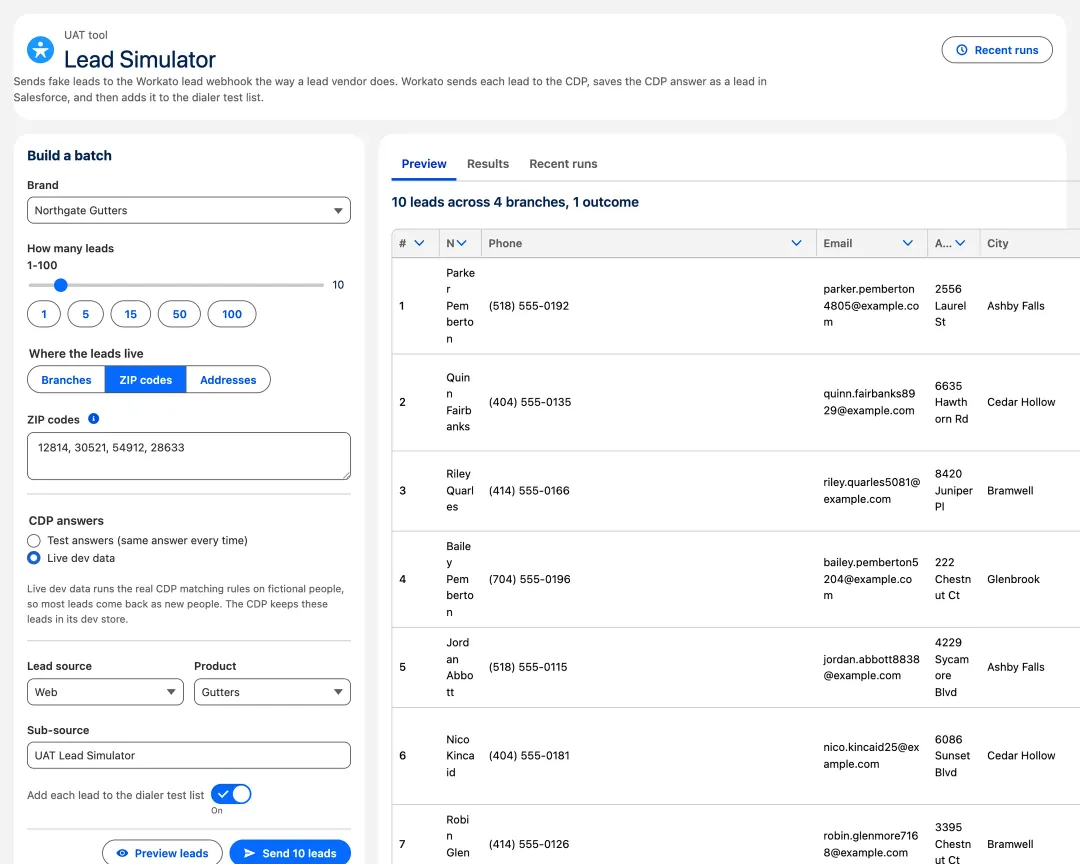Click the Lead Simulator accessibility figure icon
Image resolution: width=1080 pixels, height=864 pixels.
point(40,50)
